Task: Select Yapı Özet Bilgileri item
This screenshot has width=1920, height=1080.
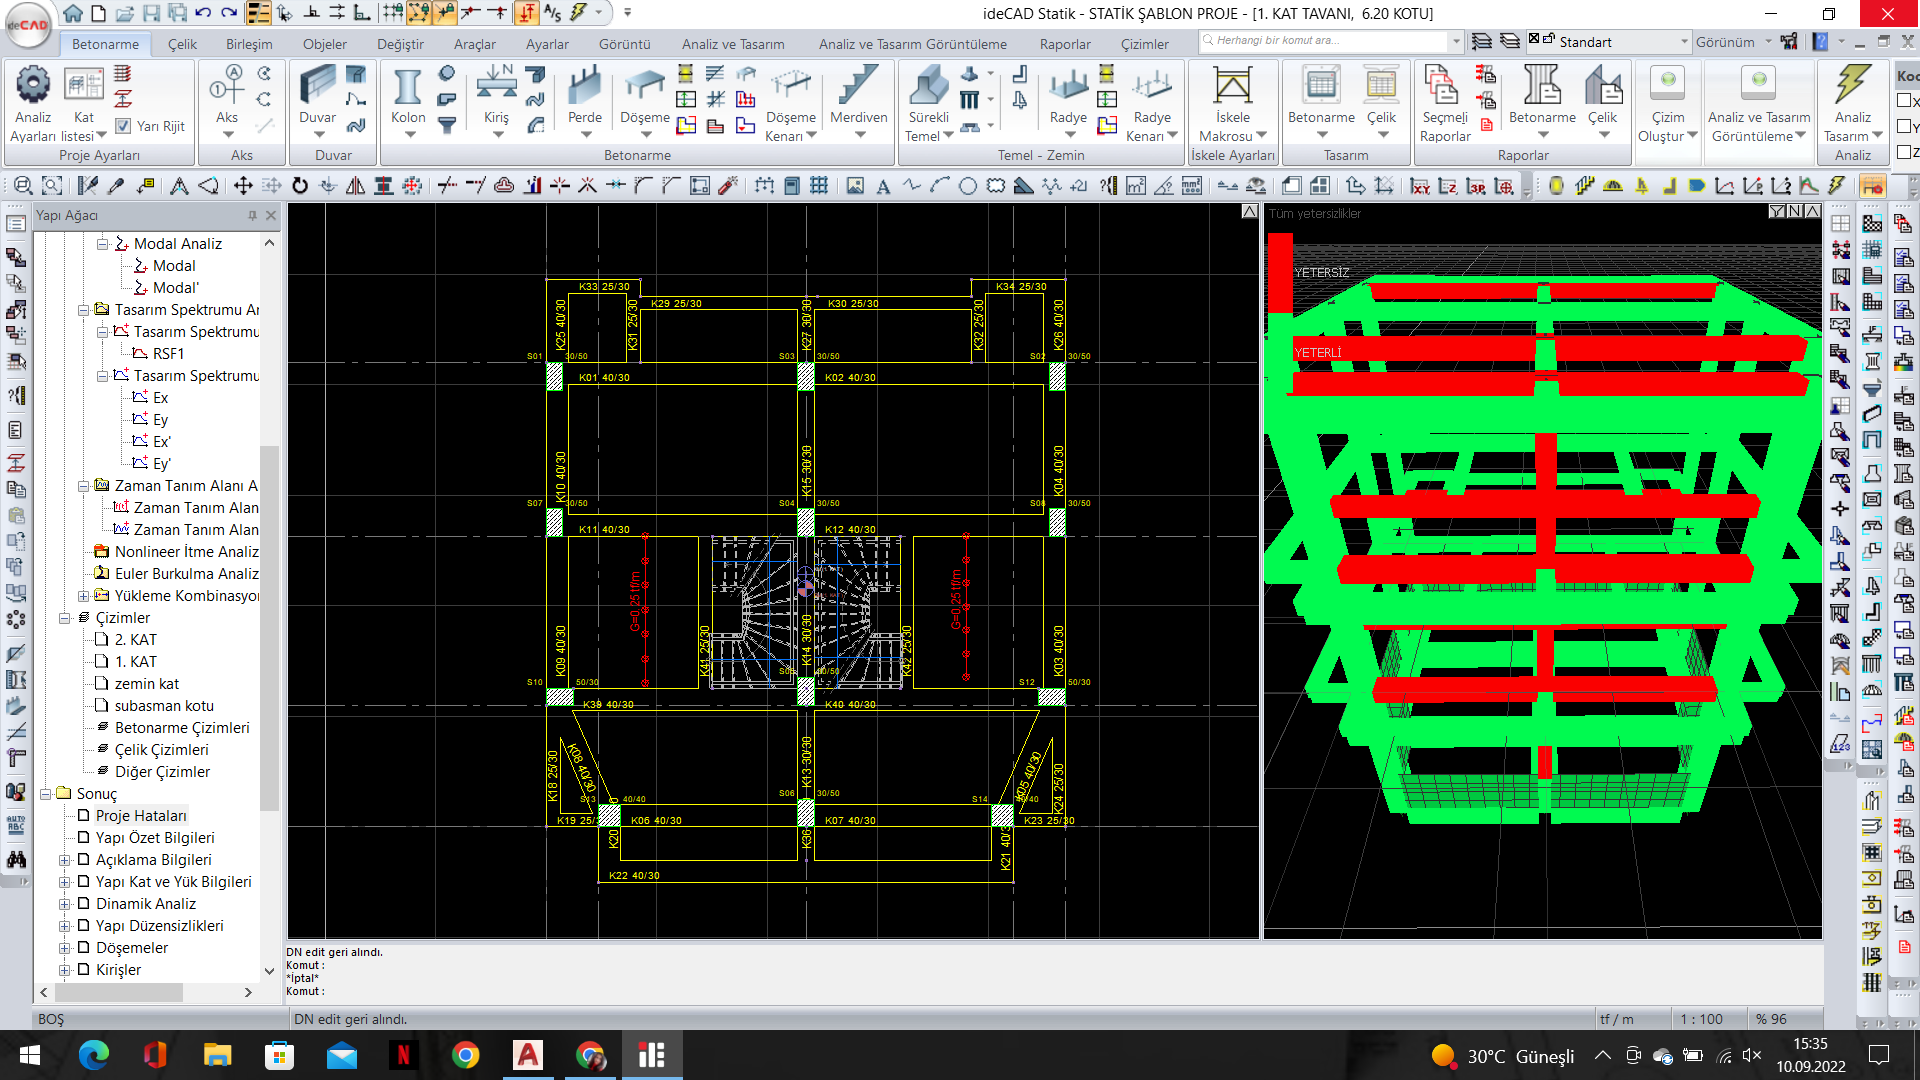Action: (x=155, y=838)
